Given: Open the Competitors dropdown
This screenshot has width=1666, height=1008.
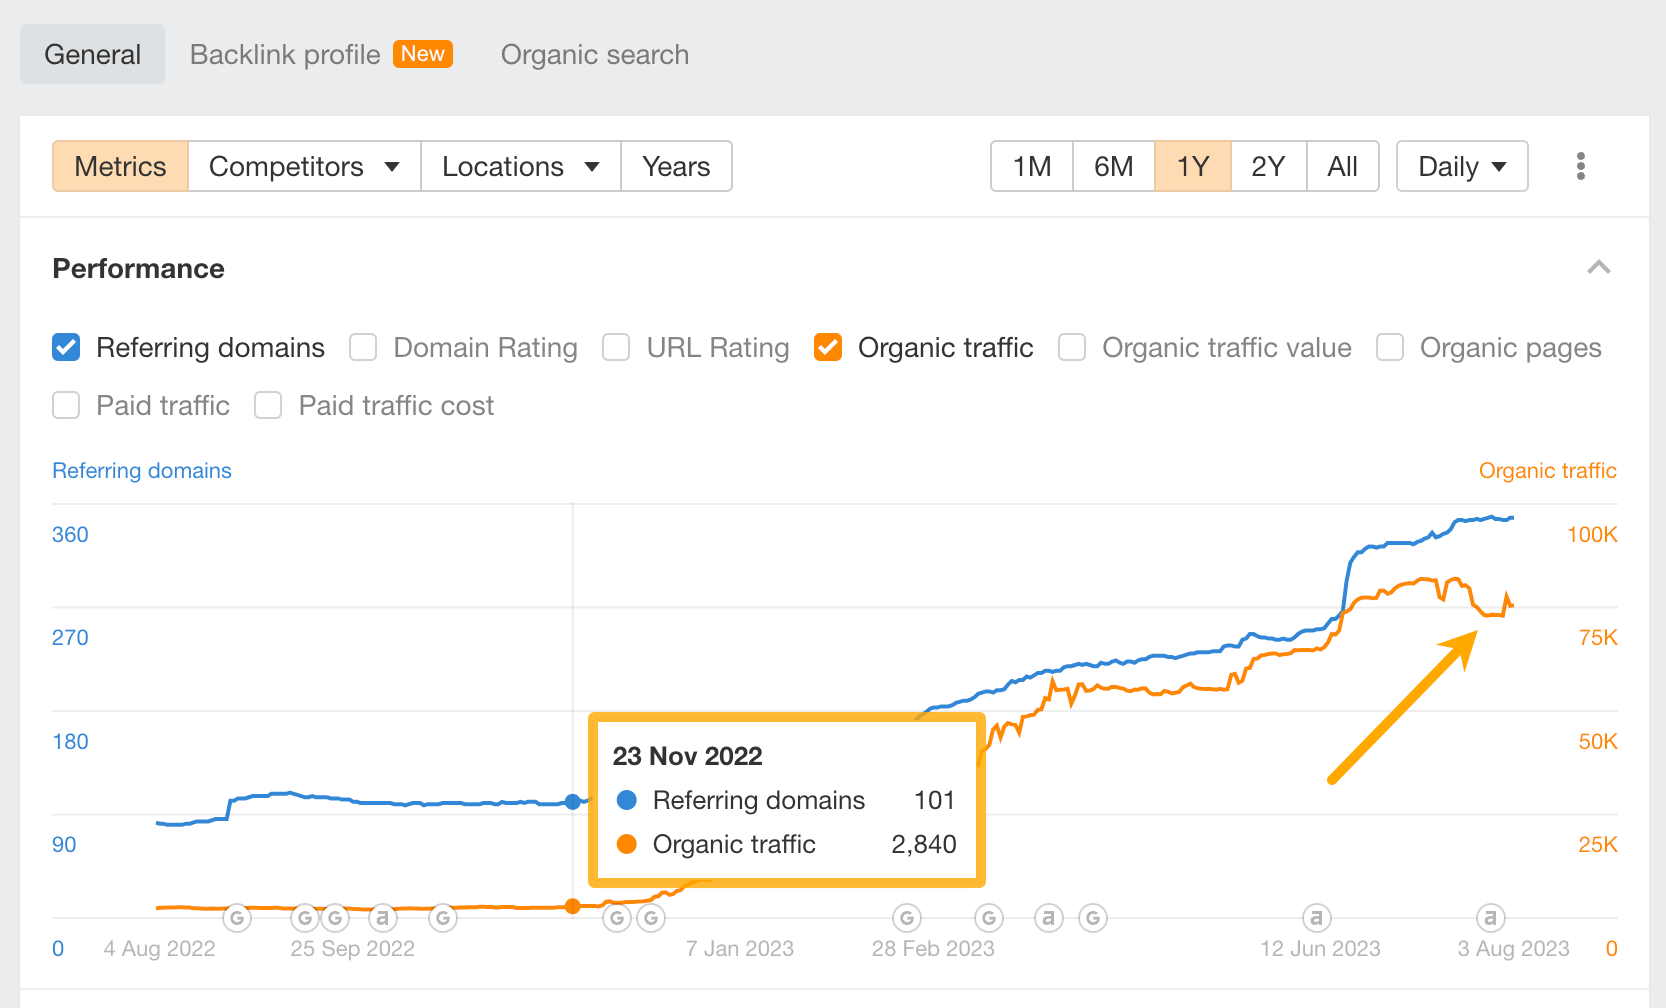Looking at the screenshot, I should point(303,166).
